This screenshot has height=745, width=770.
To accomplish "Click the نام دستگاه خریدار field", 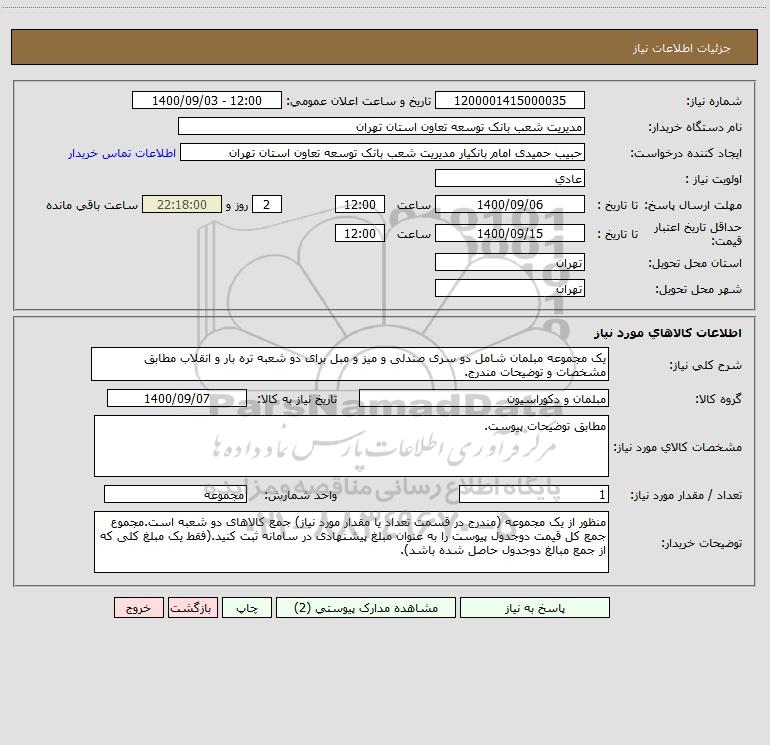I will pos(381,126).
